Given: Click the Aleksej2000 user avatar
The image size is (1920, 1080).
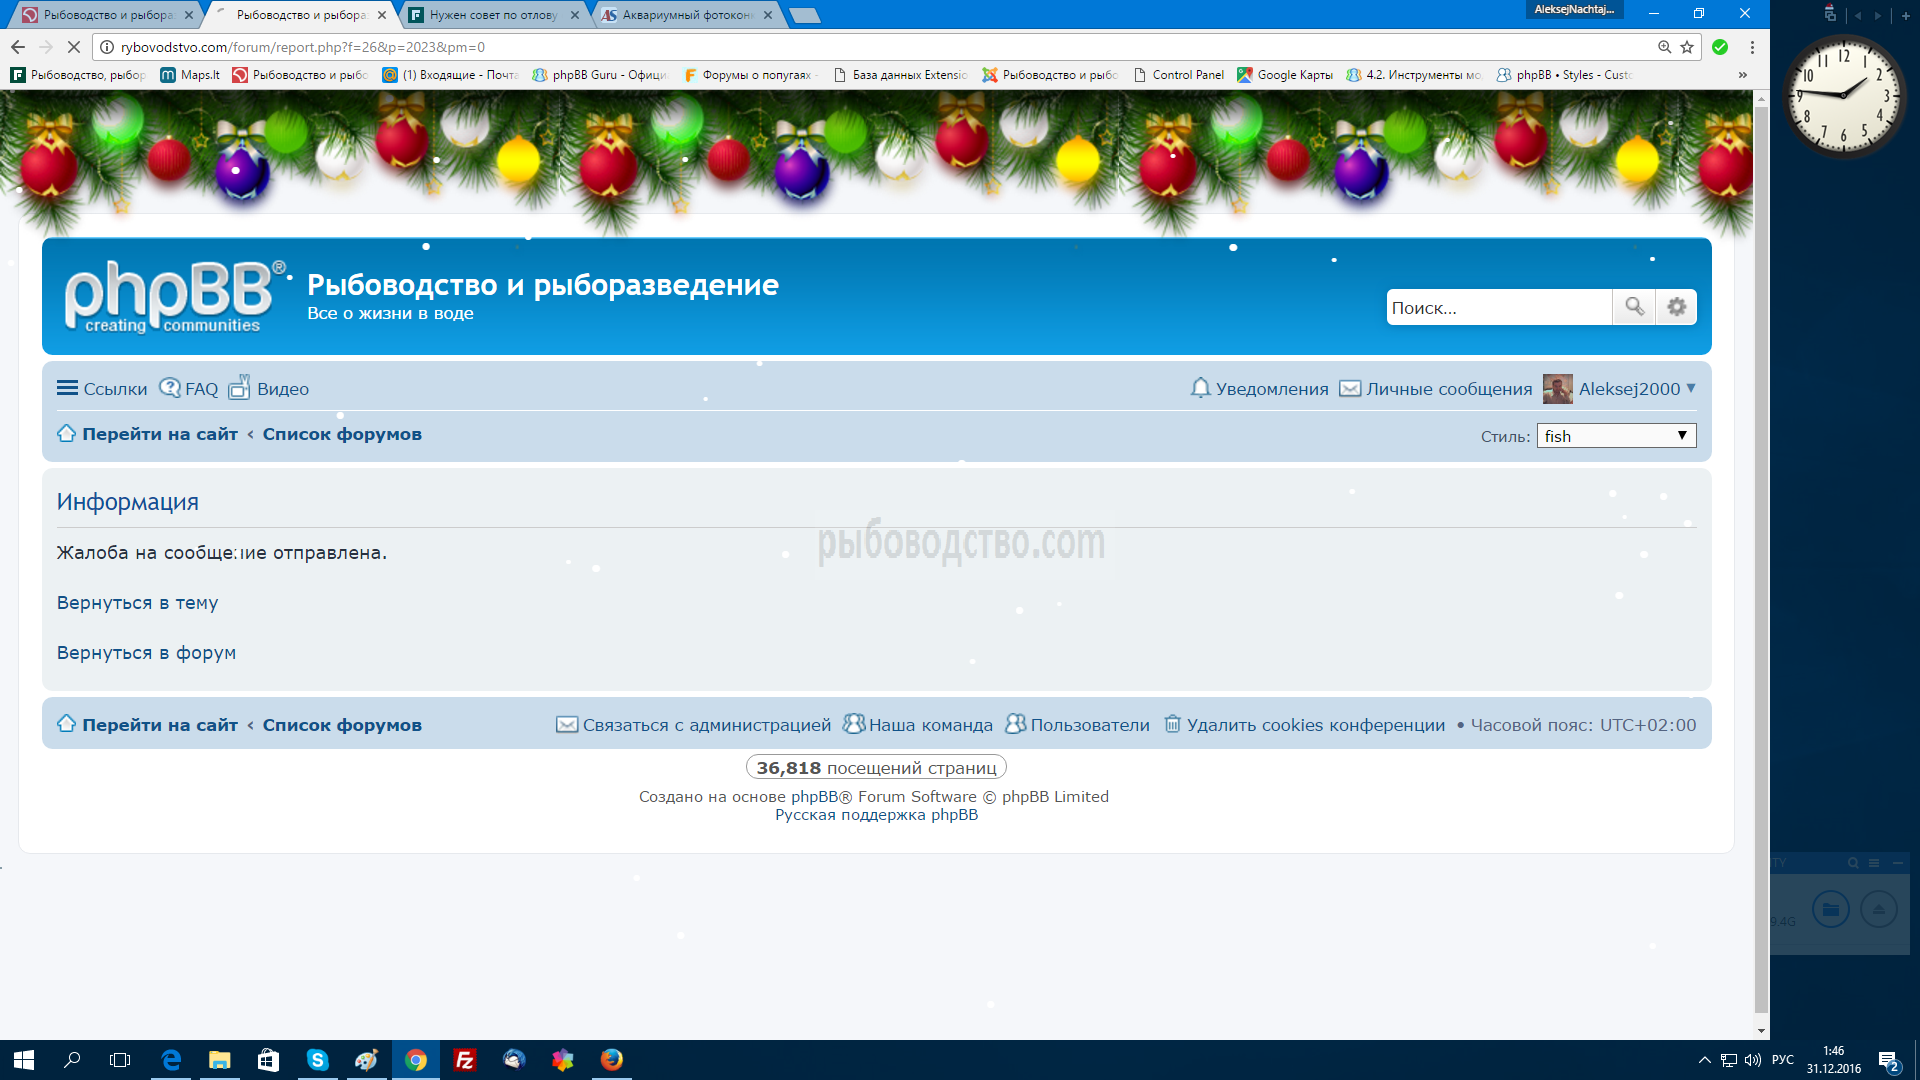Looking at the screenshot, I should (x=1557, y=389).
